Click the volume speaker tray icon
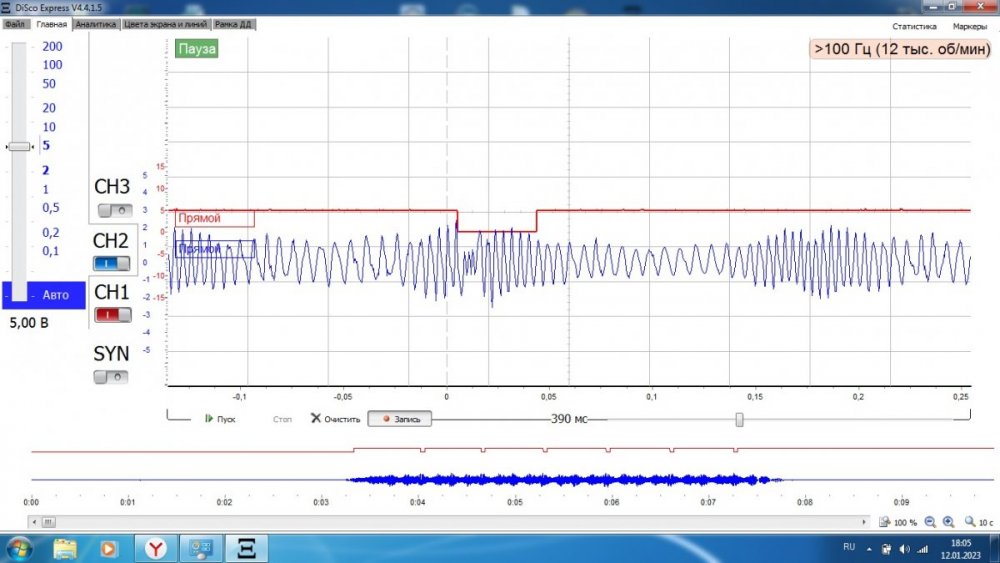The height and width of the screenshot is (563, 1000). coord(904,548)
